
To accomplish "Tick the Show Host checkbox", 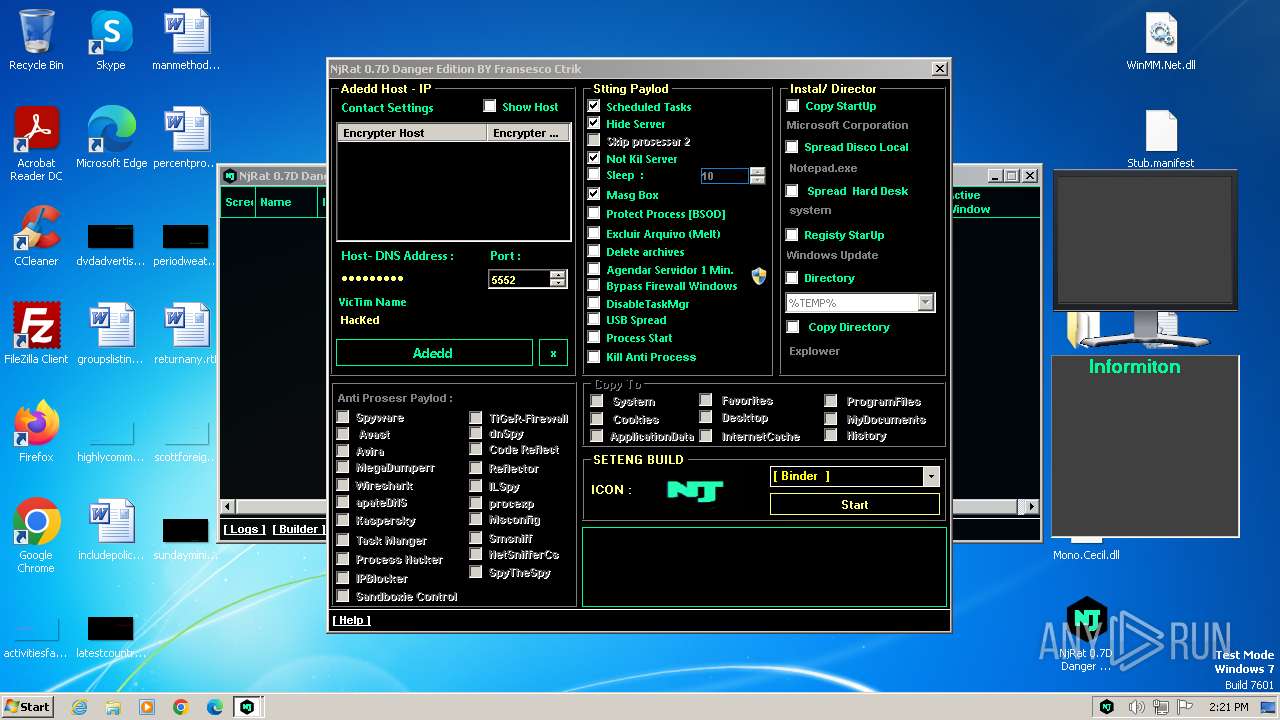I will (490, 106).
